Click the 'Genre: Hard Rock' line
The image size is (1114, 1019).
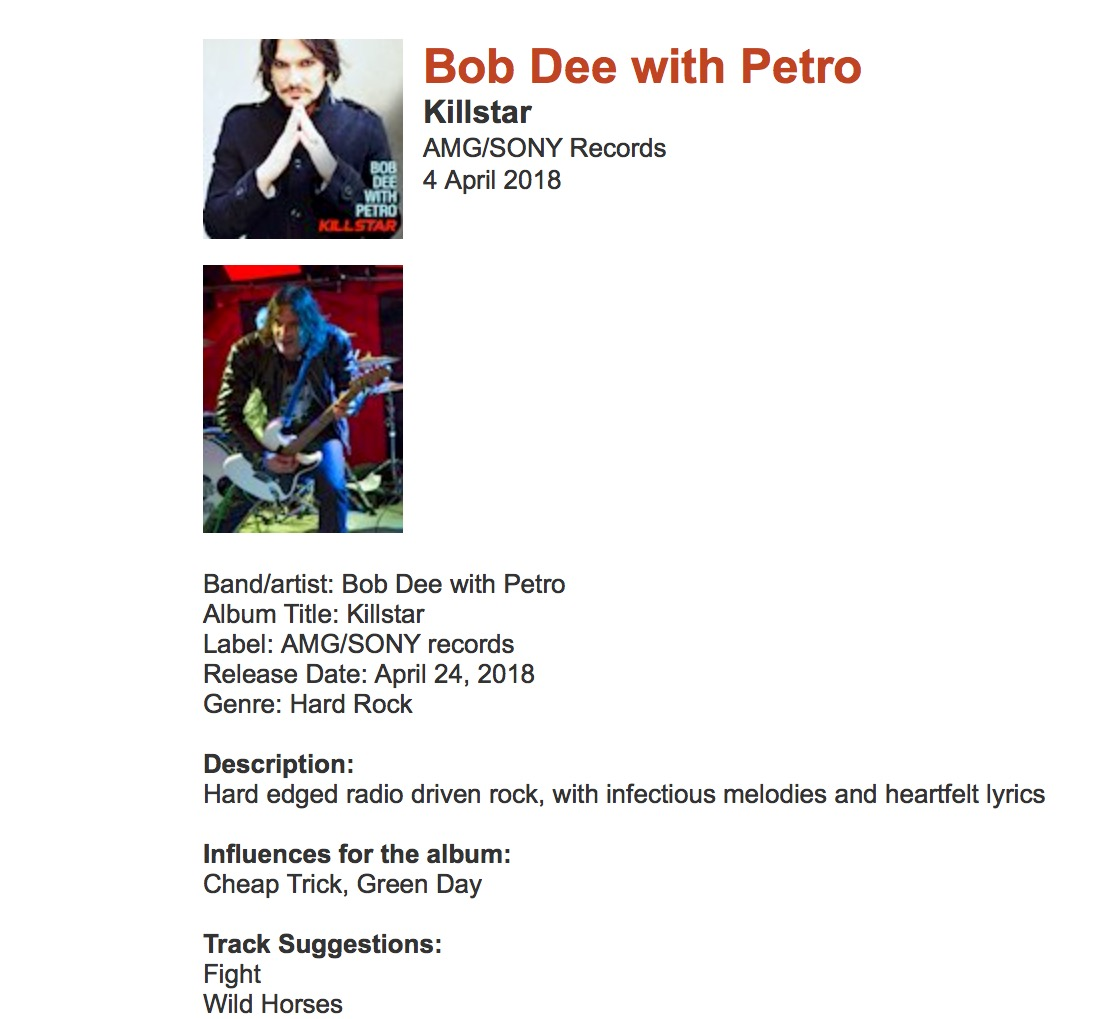[307, 704]
